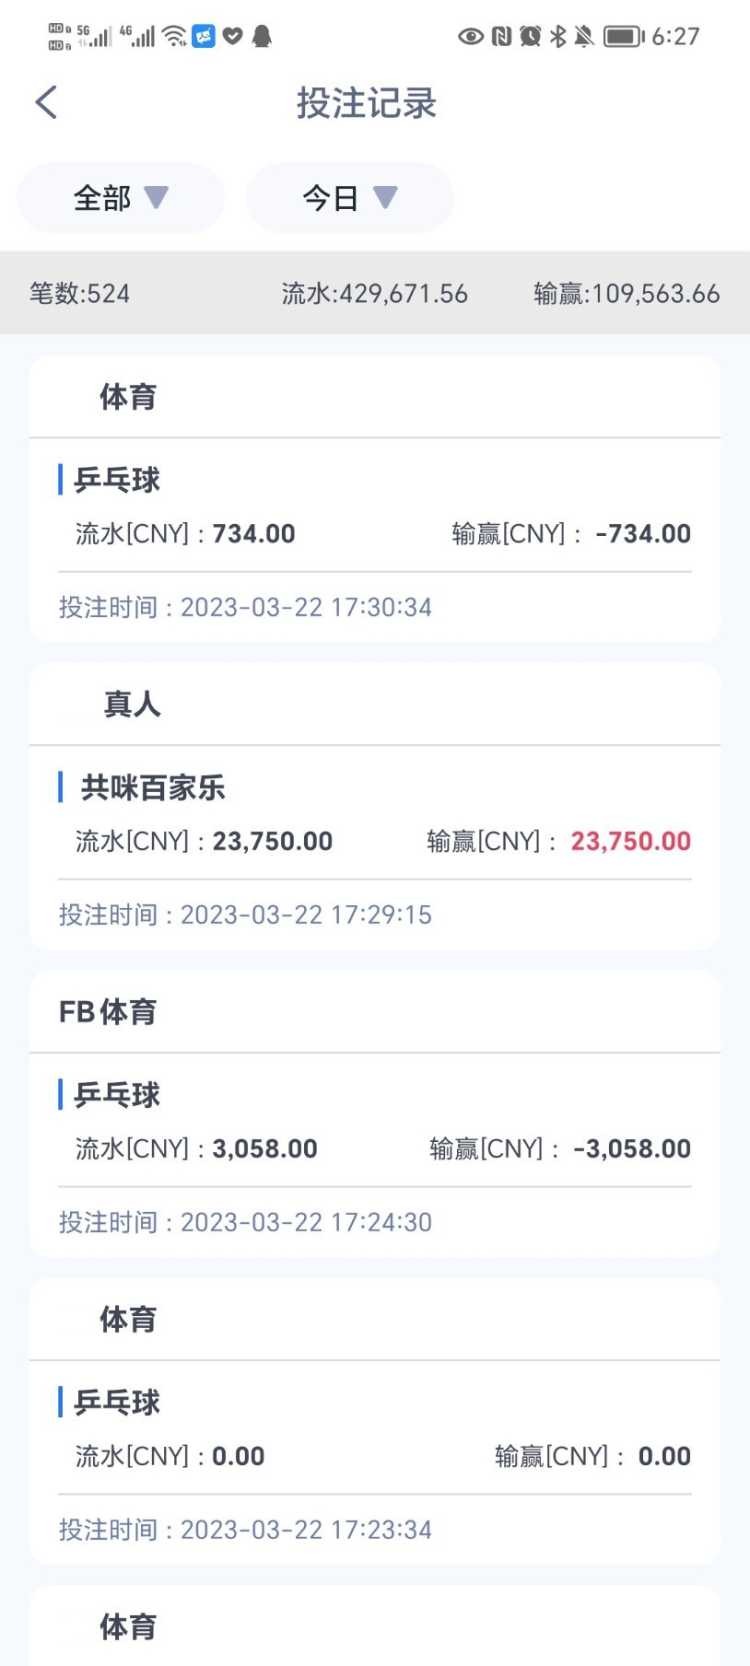Tap the back arrow icon
The image size is (750, 1666).
point(46,102)
